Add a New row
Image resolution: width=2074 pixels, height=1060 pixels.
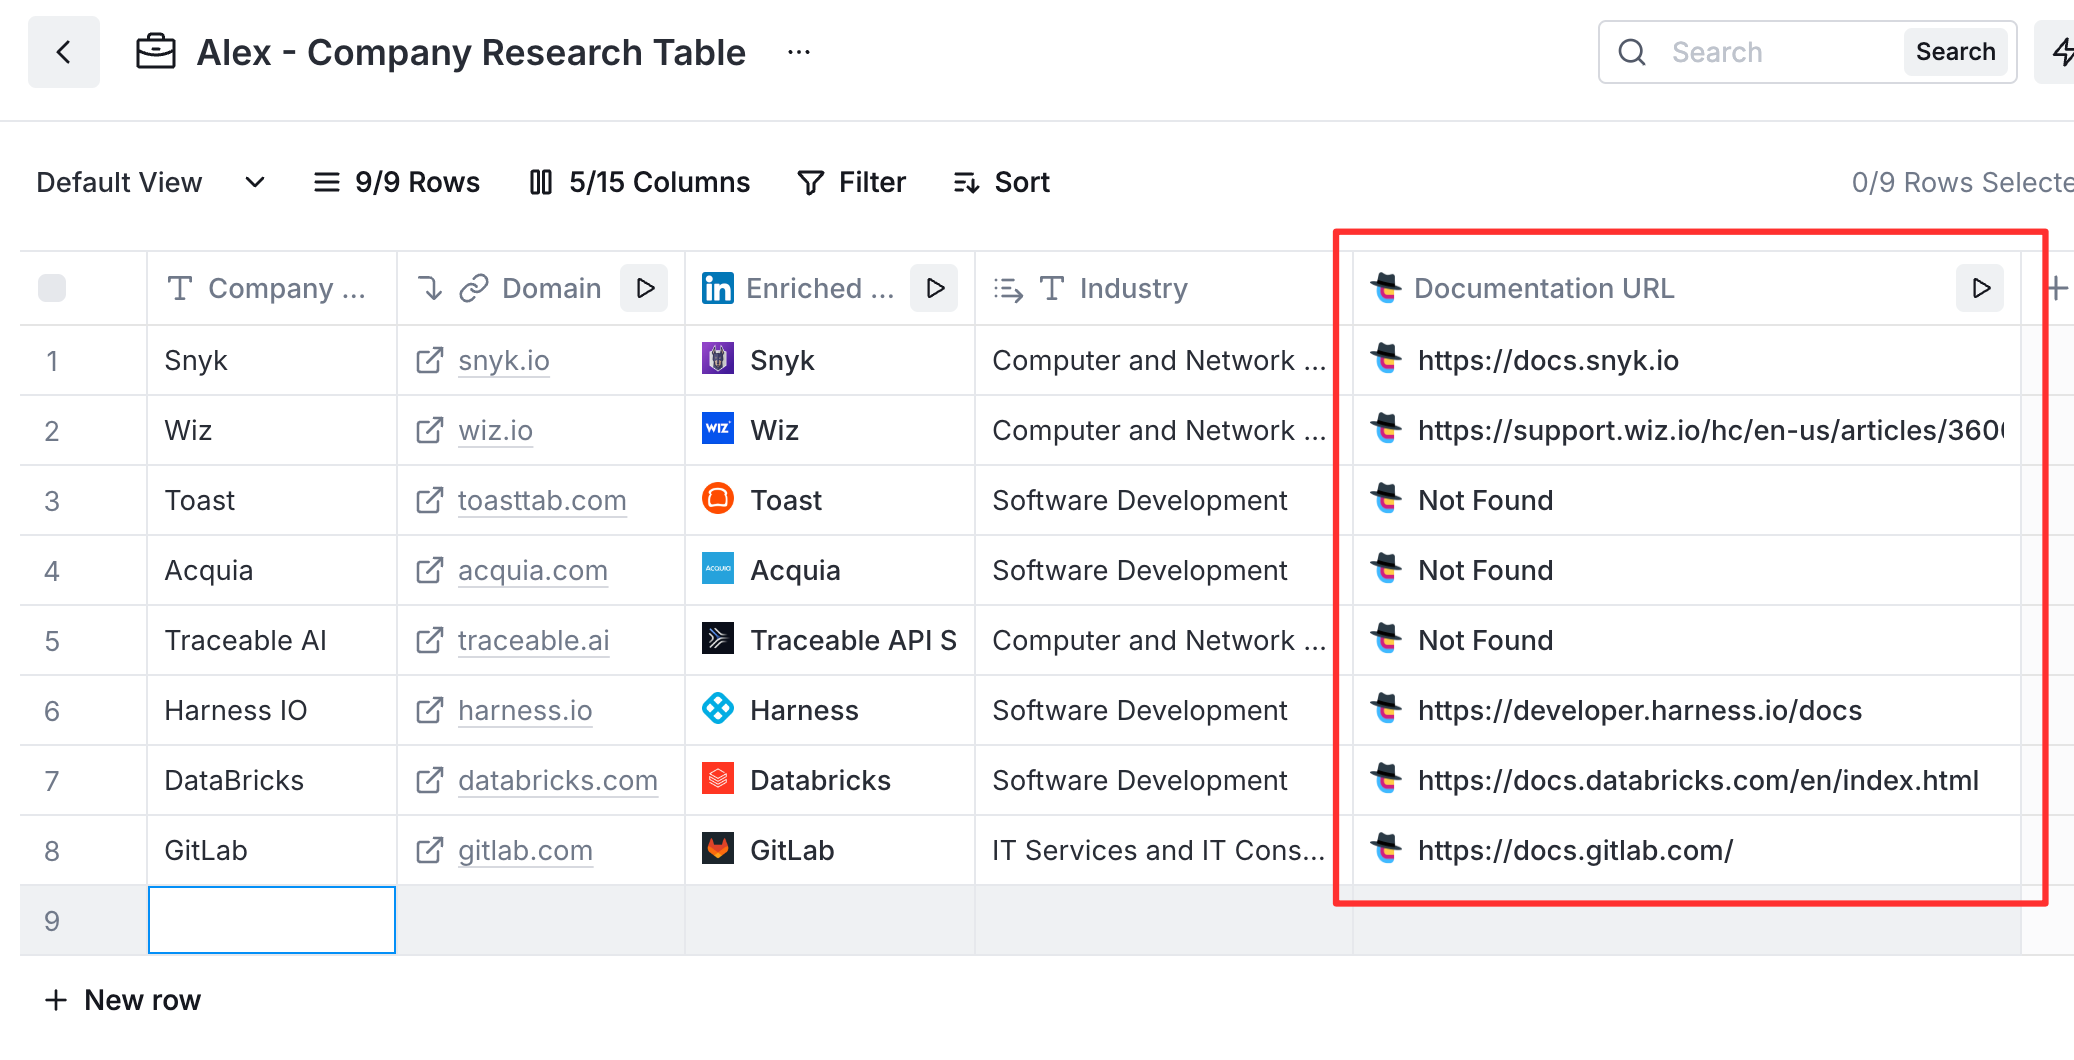click(123, 1000)
